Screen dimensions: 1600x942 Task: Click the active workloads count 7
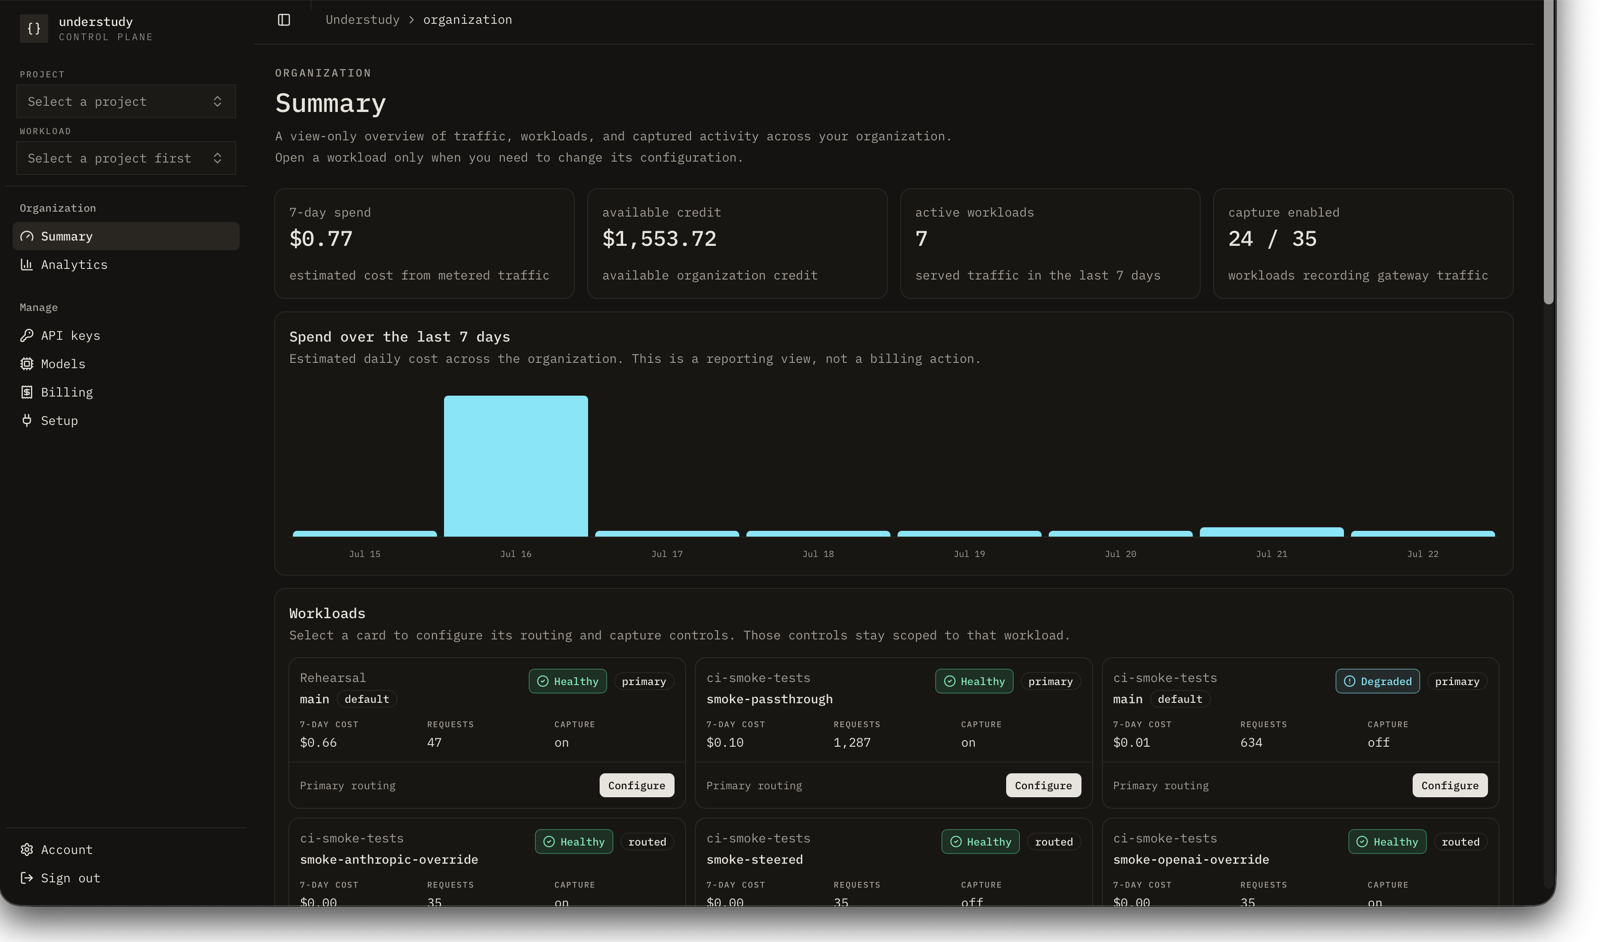pos(921,239)
